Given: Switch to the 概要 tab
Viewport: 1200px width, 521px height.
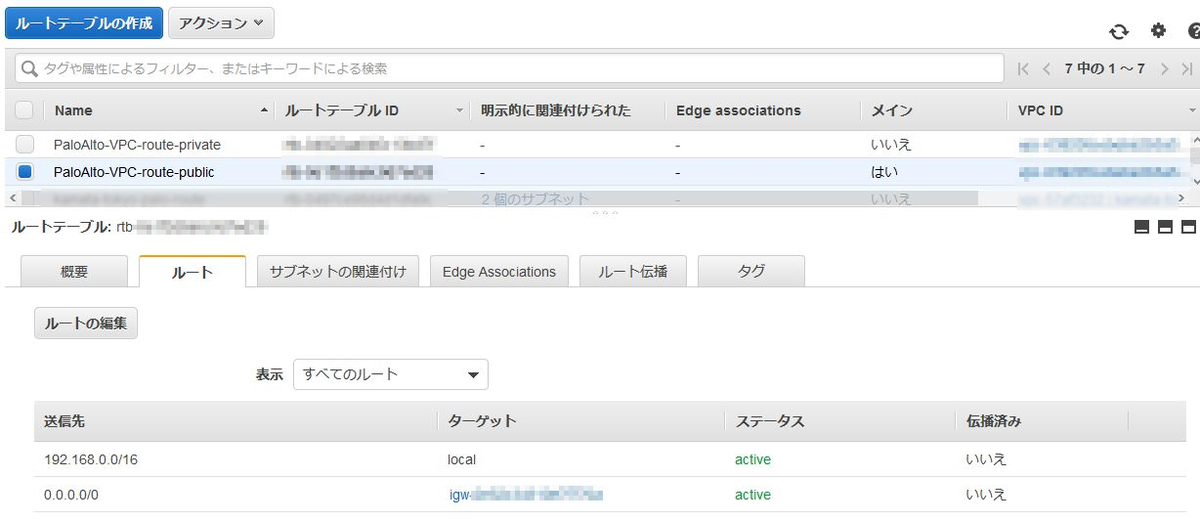Looking at the screenshot, I should pyautogui.click(x=74, y=271).
